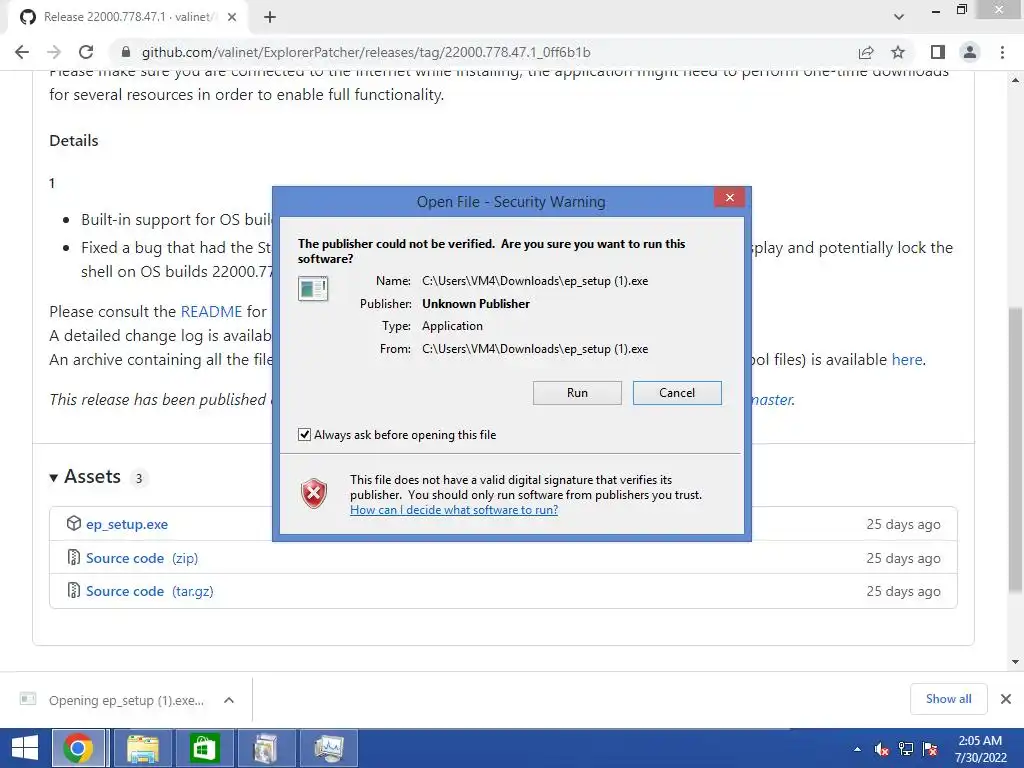Click the network tray icon
Viewport: 1024px width, 768px height.
click(906, 749)
